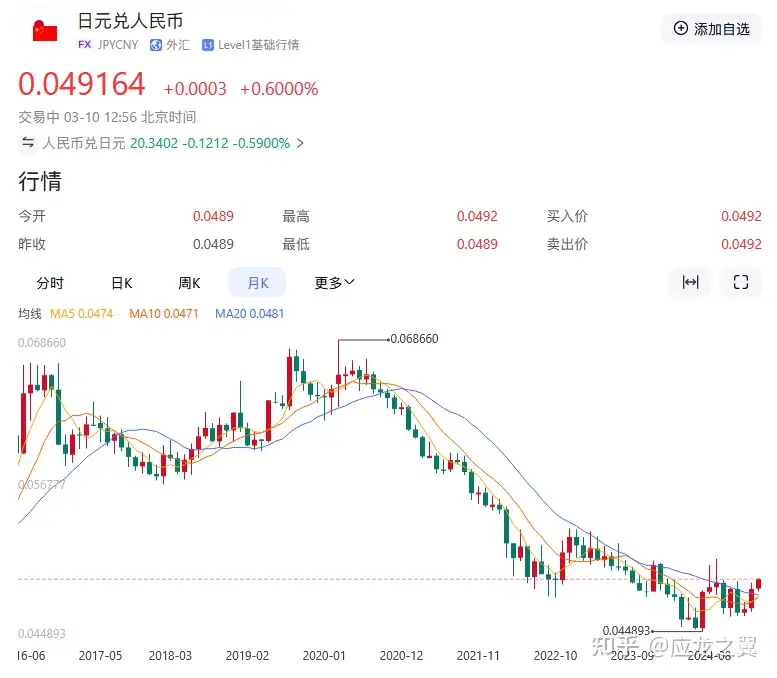
Task: Open the 人民币兑日元 reverse pair link
Action: [x=84, y=143]
